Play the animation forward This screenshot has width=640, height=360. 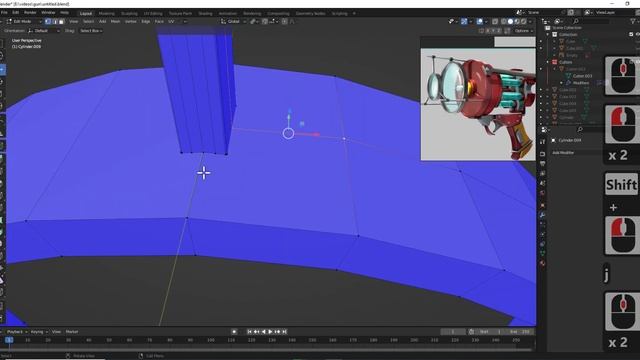point(270,332)
